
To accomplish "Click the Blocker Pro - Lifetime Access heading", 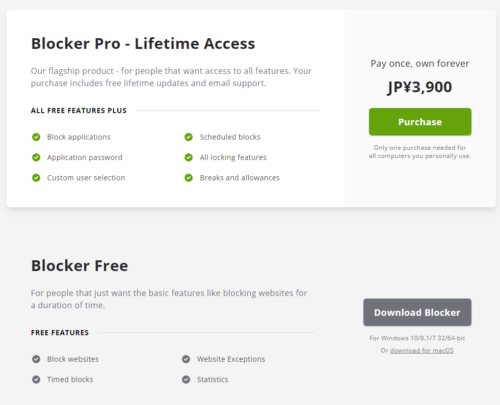I will (x=143, y=44).
